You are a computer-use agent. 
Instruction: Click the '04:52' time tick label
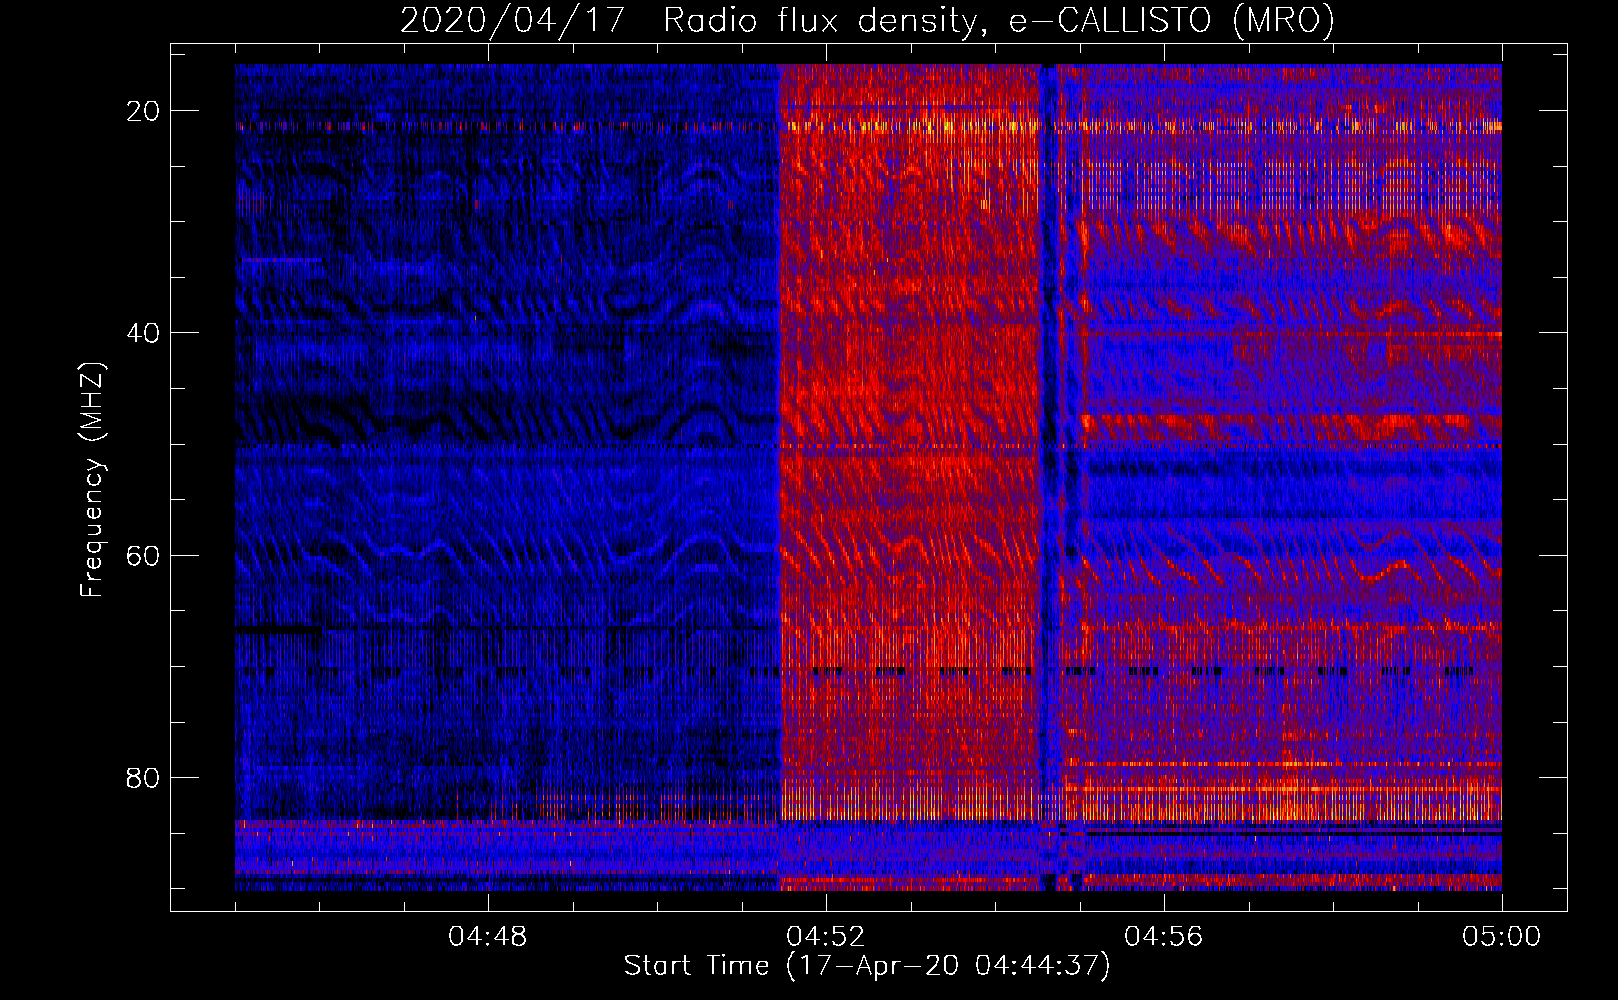click(x=826, y=937)
